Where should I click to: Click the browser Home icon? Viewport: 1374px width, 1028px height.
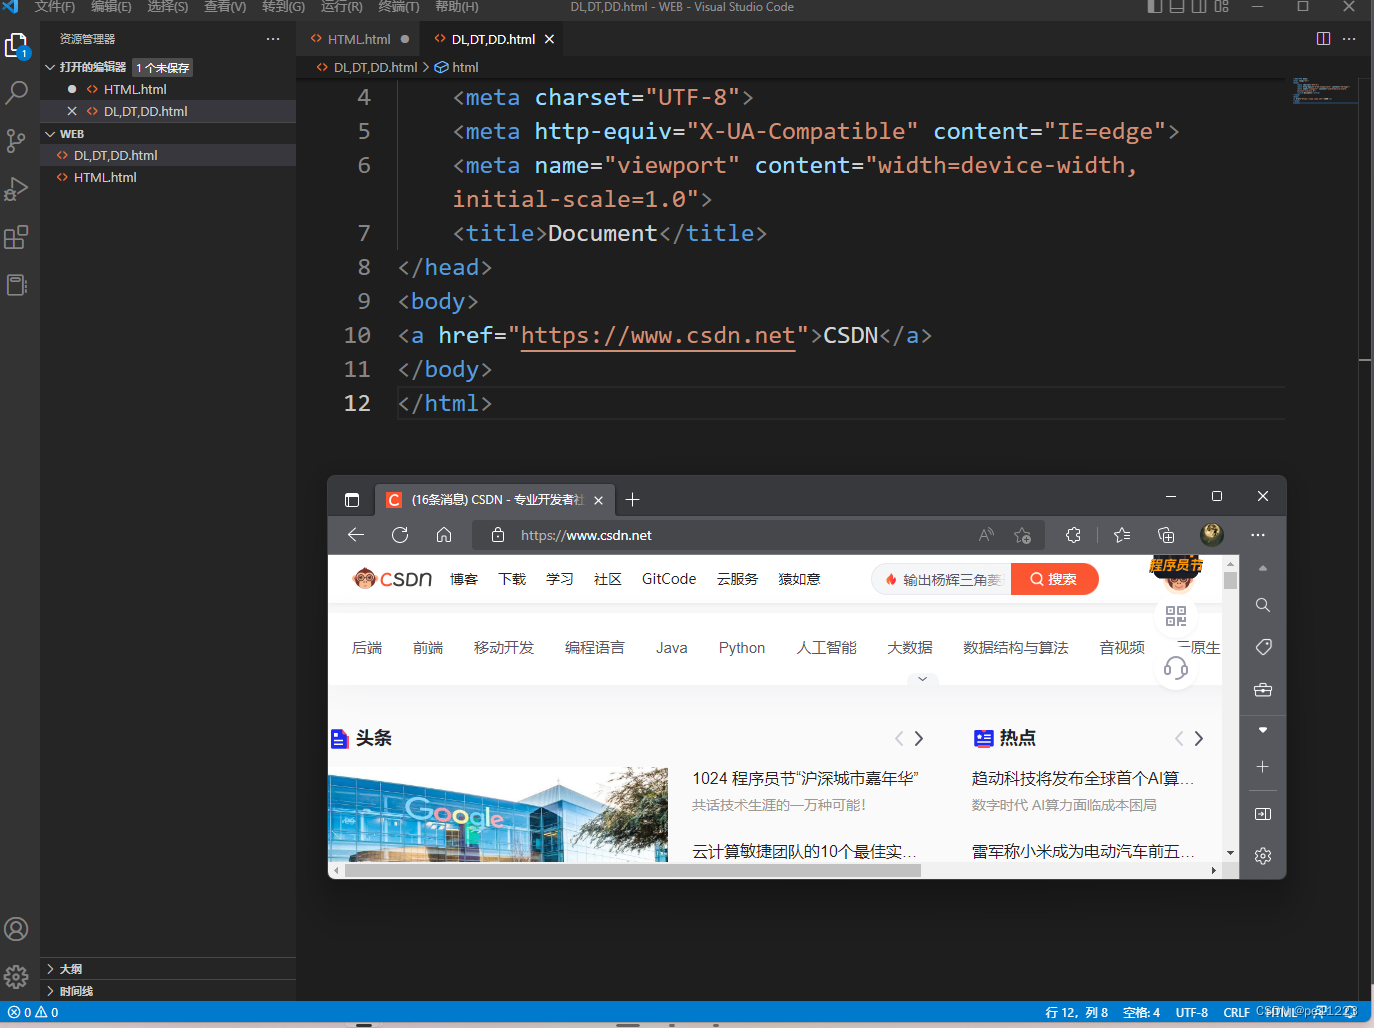pyautogui.click(x=444, y=535)
